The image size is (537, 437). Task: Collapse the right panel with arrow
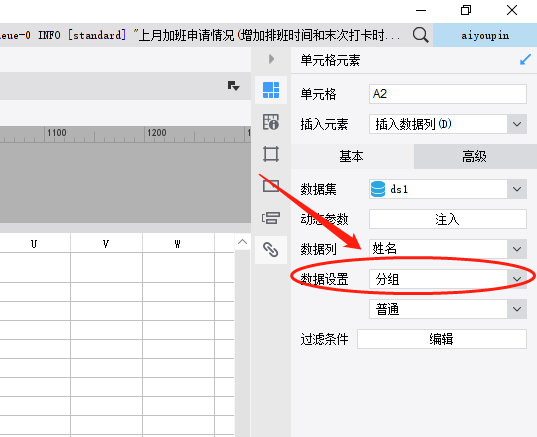coord(271,59)
